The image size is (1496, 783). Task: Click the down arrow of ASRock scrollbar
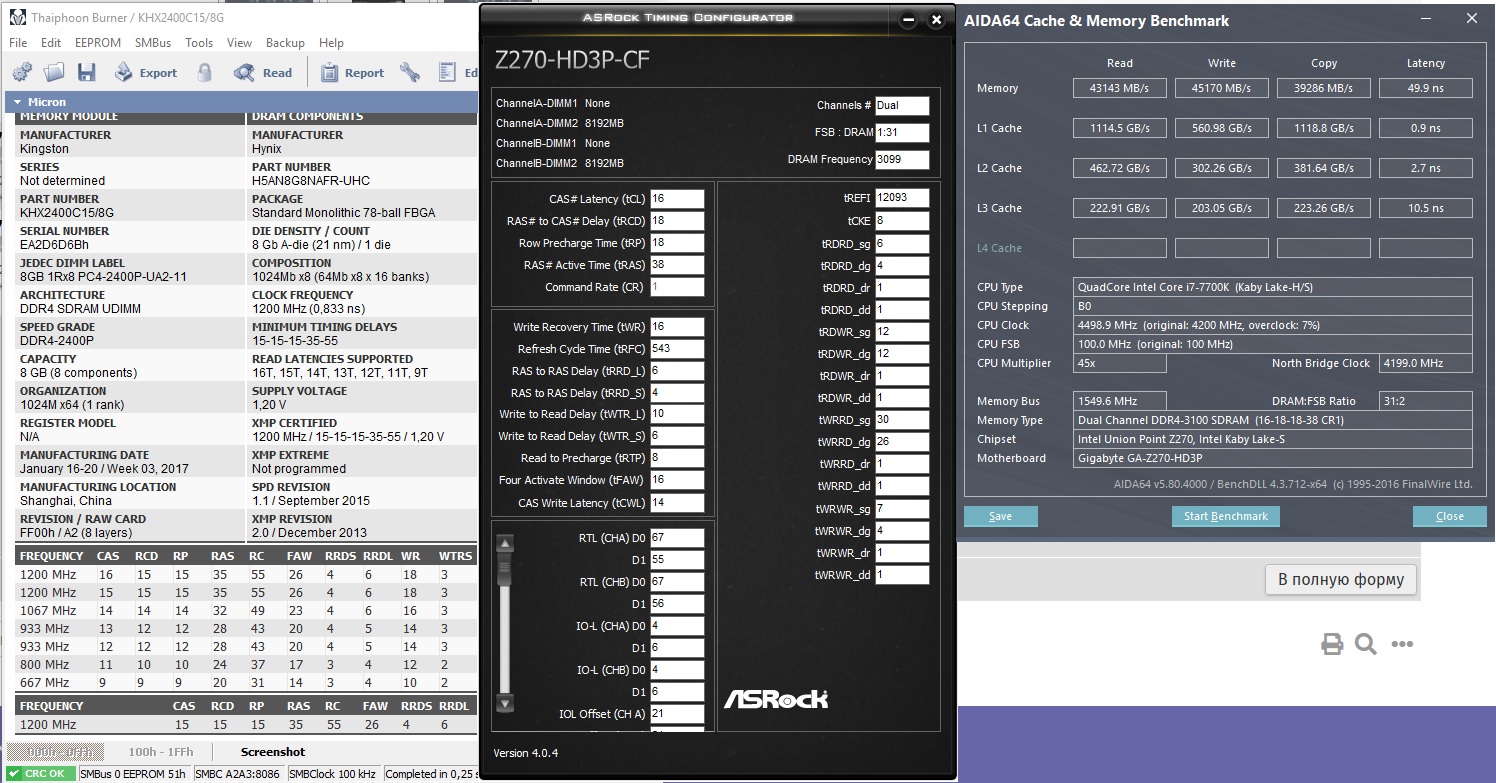pos(505,703)
